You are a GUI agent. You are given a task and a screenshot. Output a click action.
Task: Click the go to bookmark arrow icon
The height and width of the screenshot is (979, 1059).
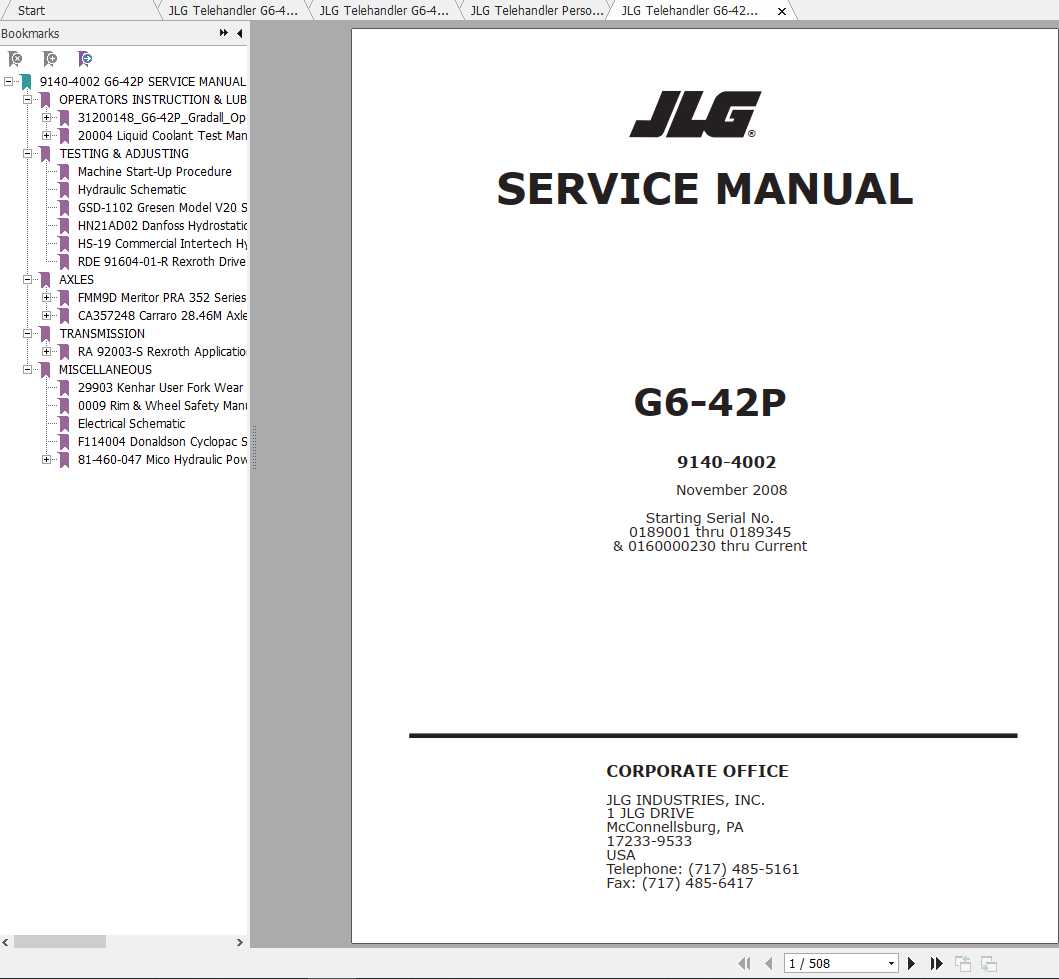[x=84, y=59]
